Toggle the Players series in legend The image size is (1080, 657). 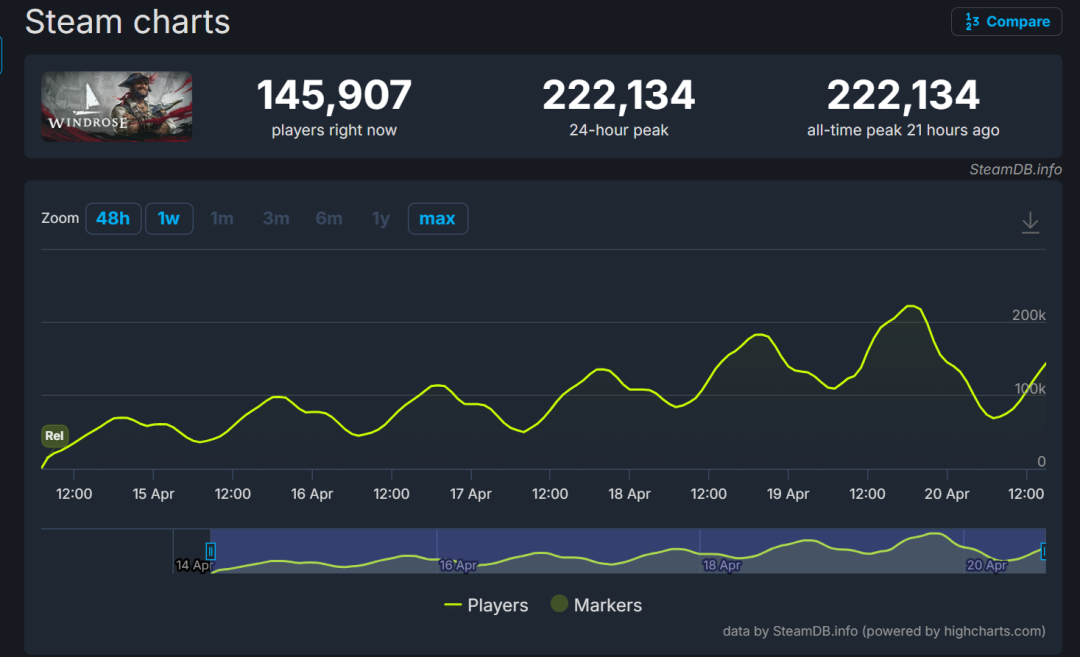(486, 605)
